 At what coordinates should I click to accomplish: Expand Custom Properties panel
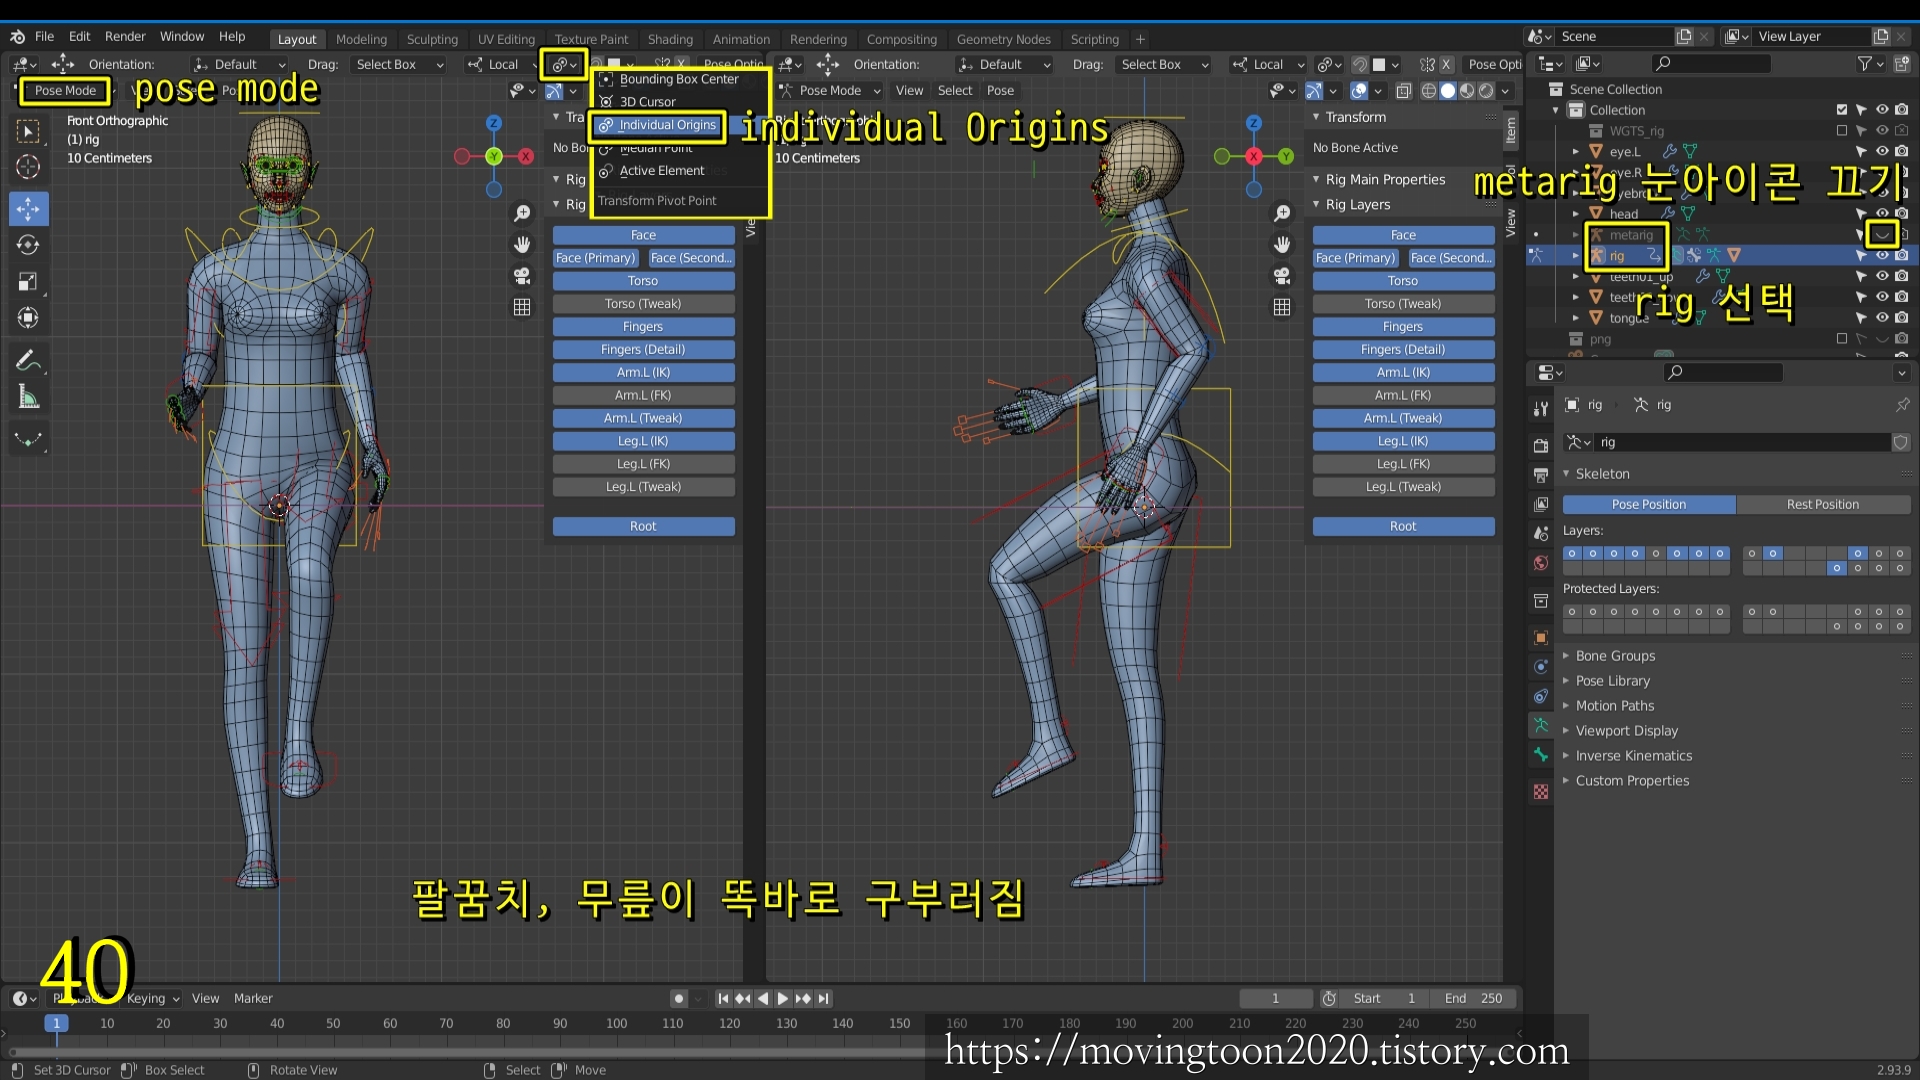tap(1632, 781)
